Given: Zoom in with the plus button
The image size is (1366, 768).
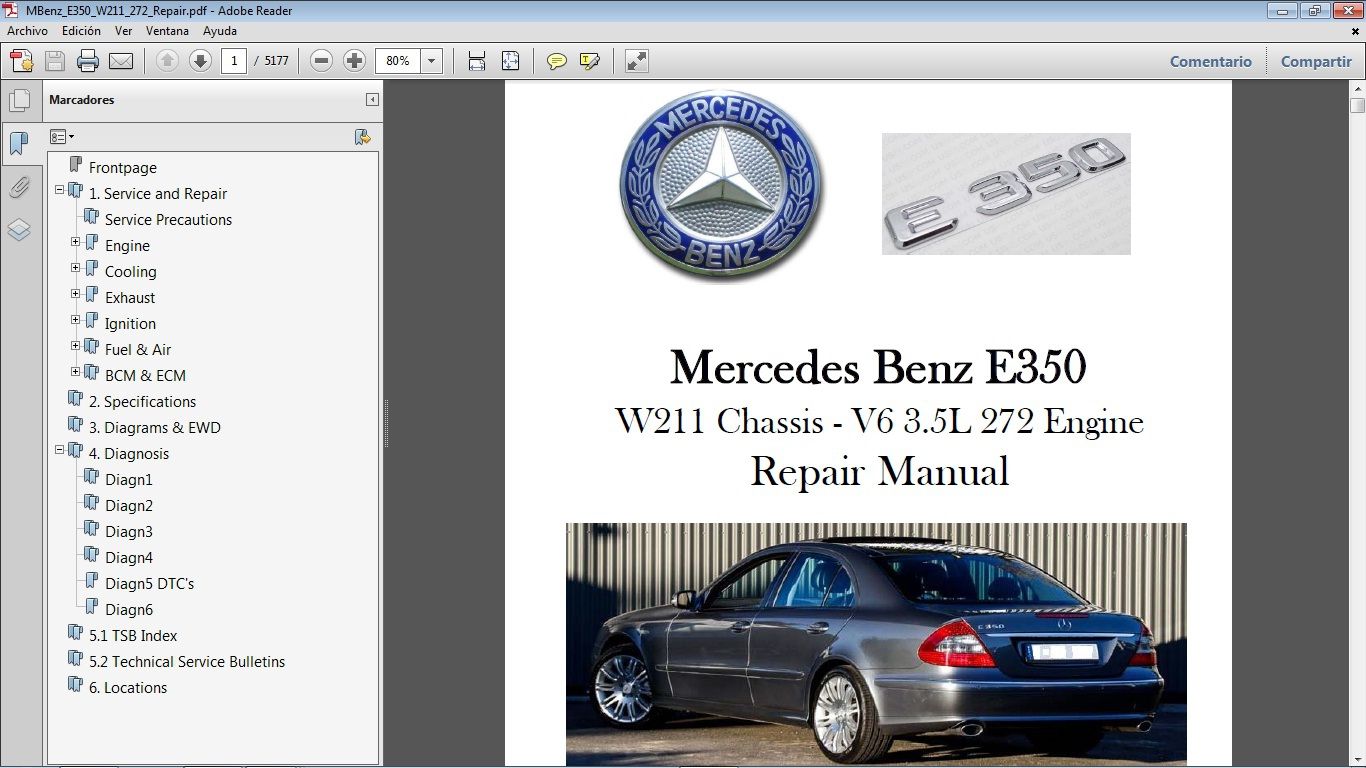Looking at the screenshot, I should [355, 60].
